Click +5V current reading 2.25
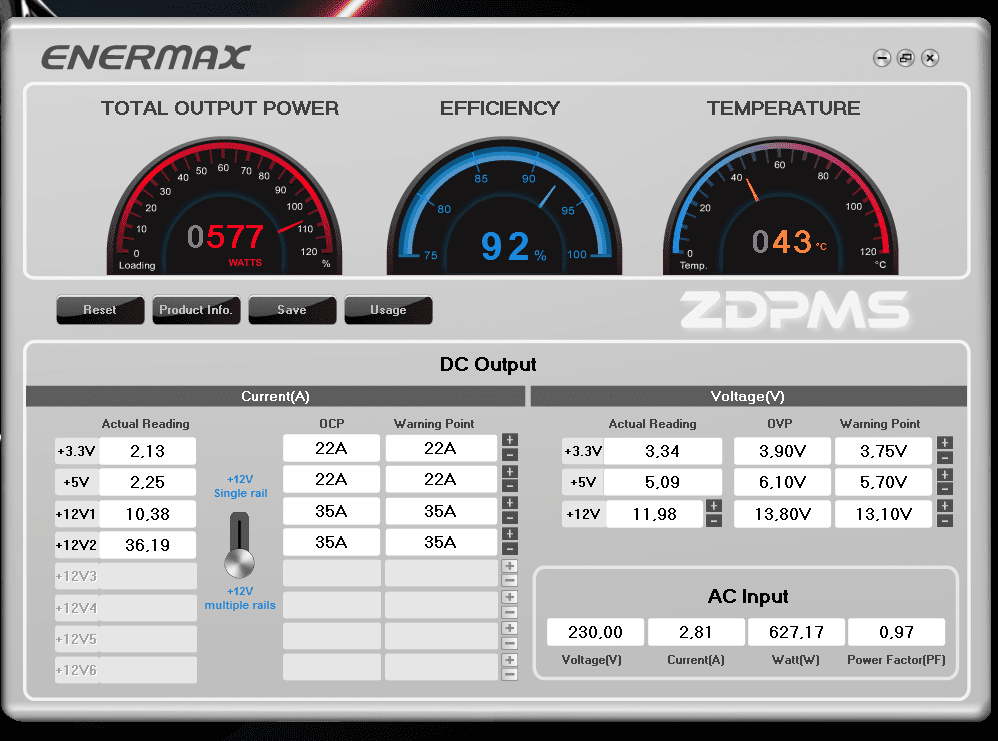 [x=148, y=483]
